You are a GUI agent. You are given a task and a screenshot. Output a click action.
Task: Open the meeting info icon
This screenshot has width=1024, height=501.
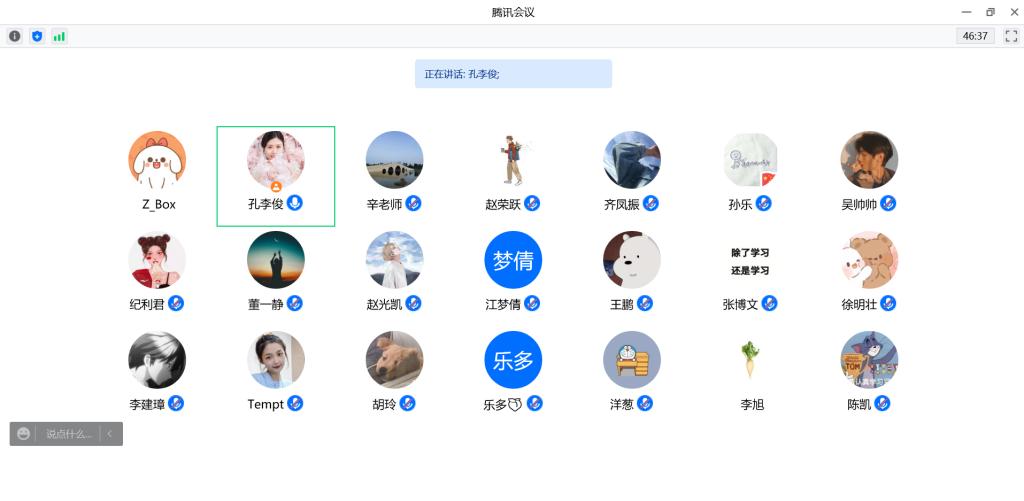(x=15, y=36)
